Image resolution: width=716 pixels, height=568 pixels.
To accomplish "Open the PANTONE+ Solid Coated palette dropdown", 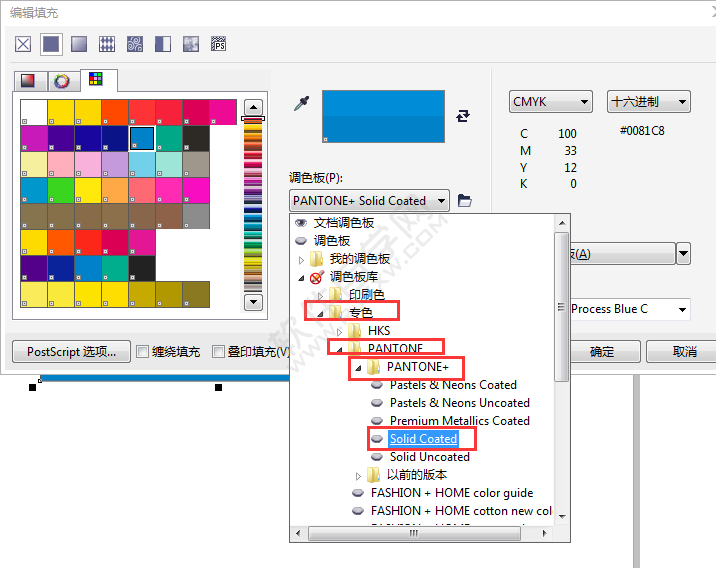I will click(369, 200).
